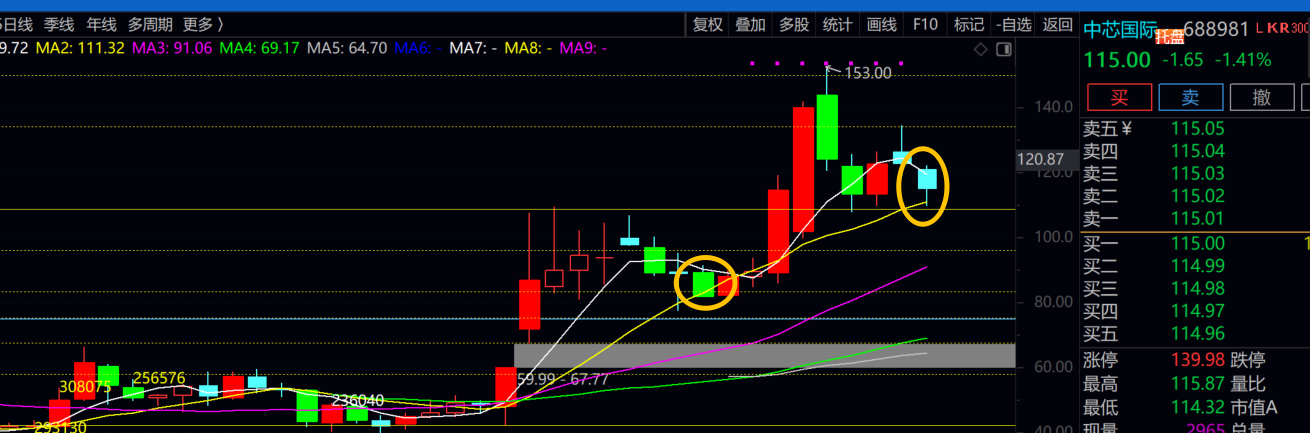Click the left circled green candlestick

703,284
